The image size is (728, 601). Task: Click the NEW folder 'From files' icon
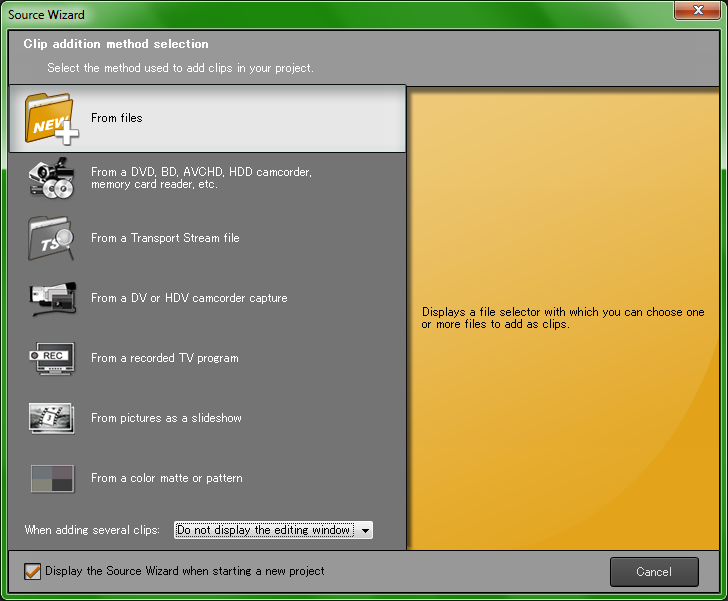click(52, 119)
